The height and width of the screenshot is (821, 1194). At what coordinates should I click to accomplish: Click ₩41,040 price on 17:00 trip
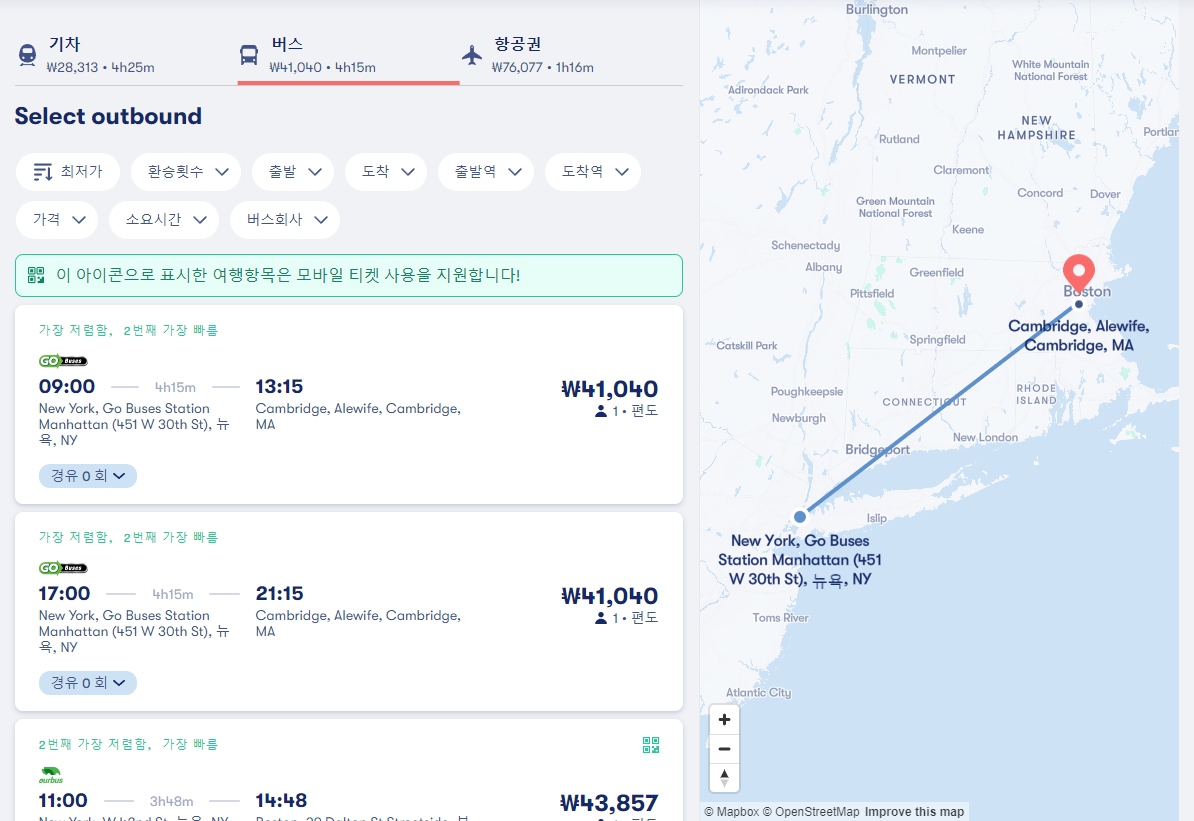[x=610, y=596]
